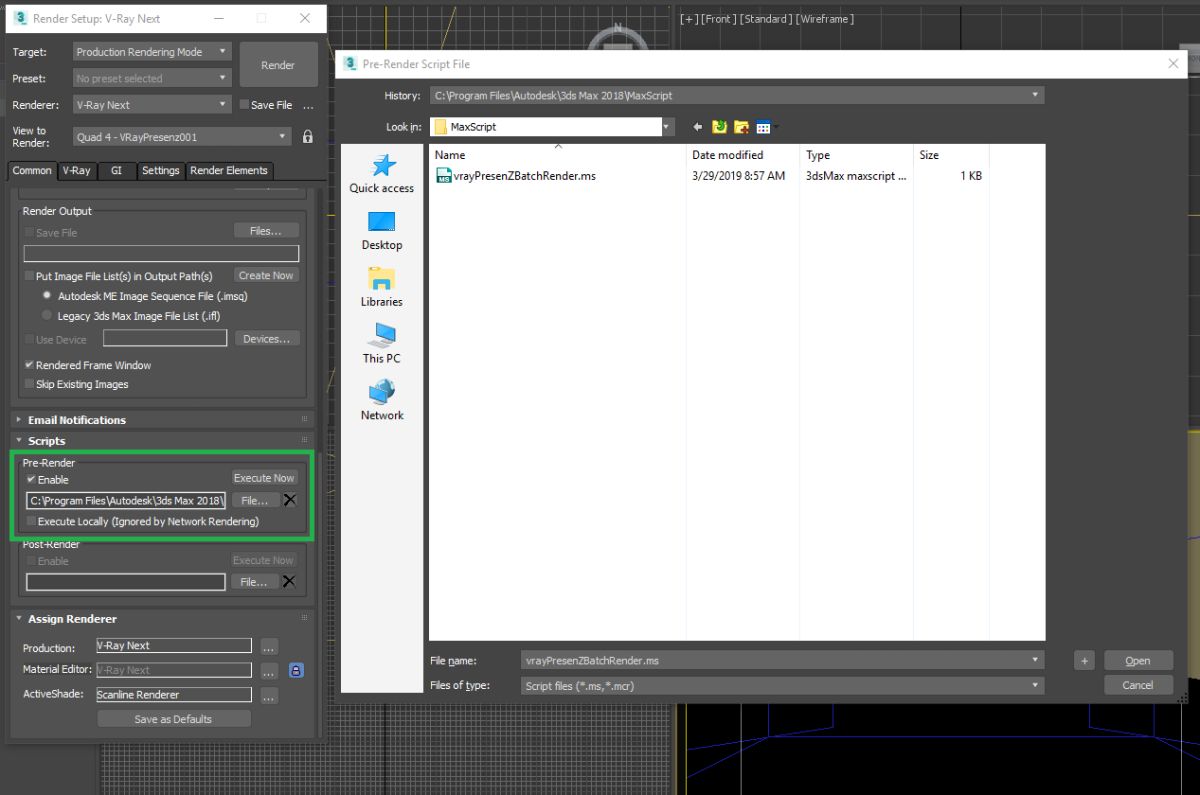
Task: Click the Post-Render File... button
Action: coord(255,582)
